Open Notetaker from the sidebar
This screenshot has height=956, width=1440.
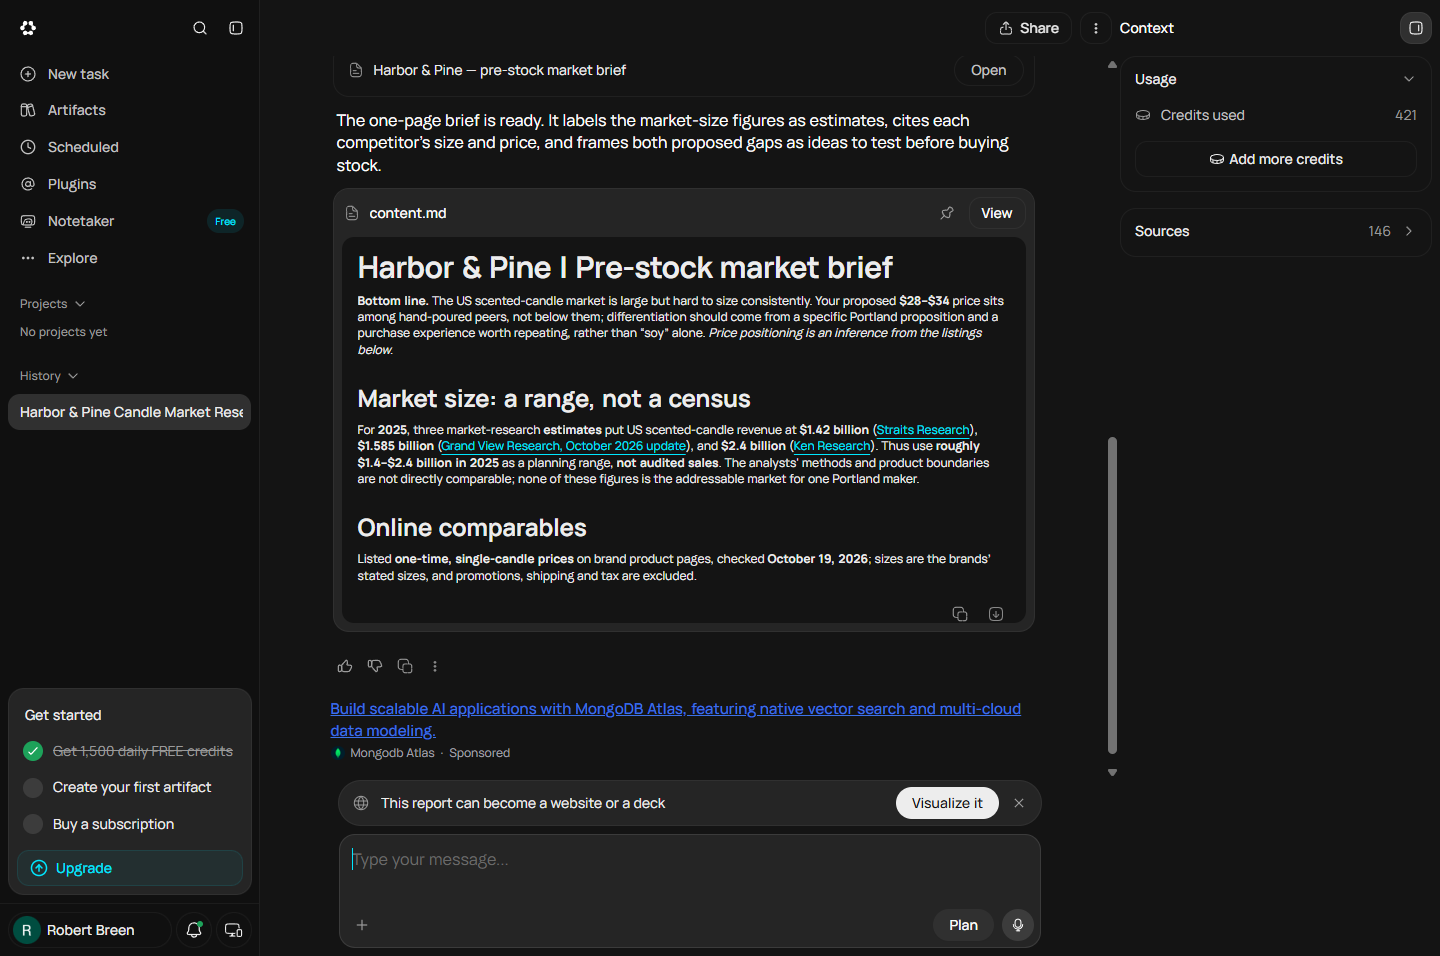(130, 221)
